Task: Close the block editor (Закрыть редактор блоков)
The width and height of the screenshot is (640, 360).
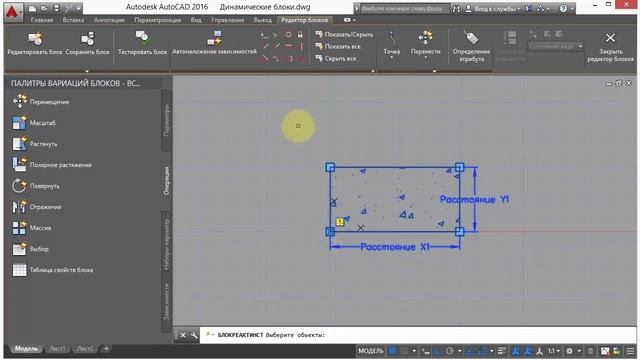Action: tap(610, 47)
